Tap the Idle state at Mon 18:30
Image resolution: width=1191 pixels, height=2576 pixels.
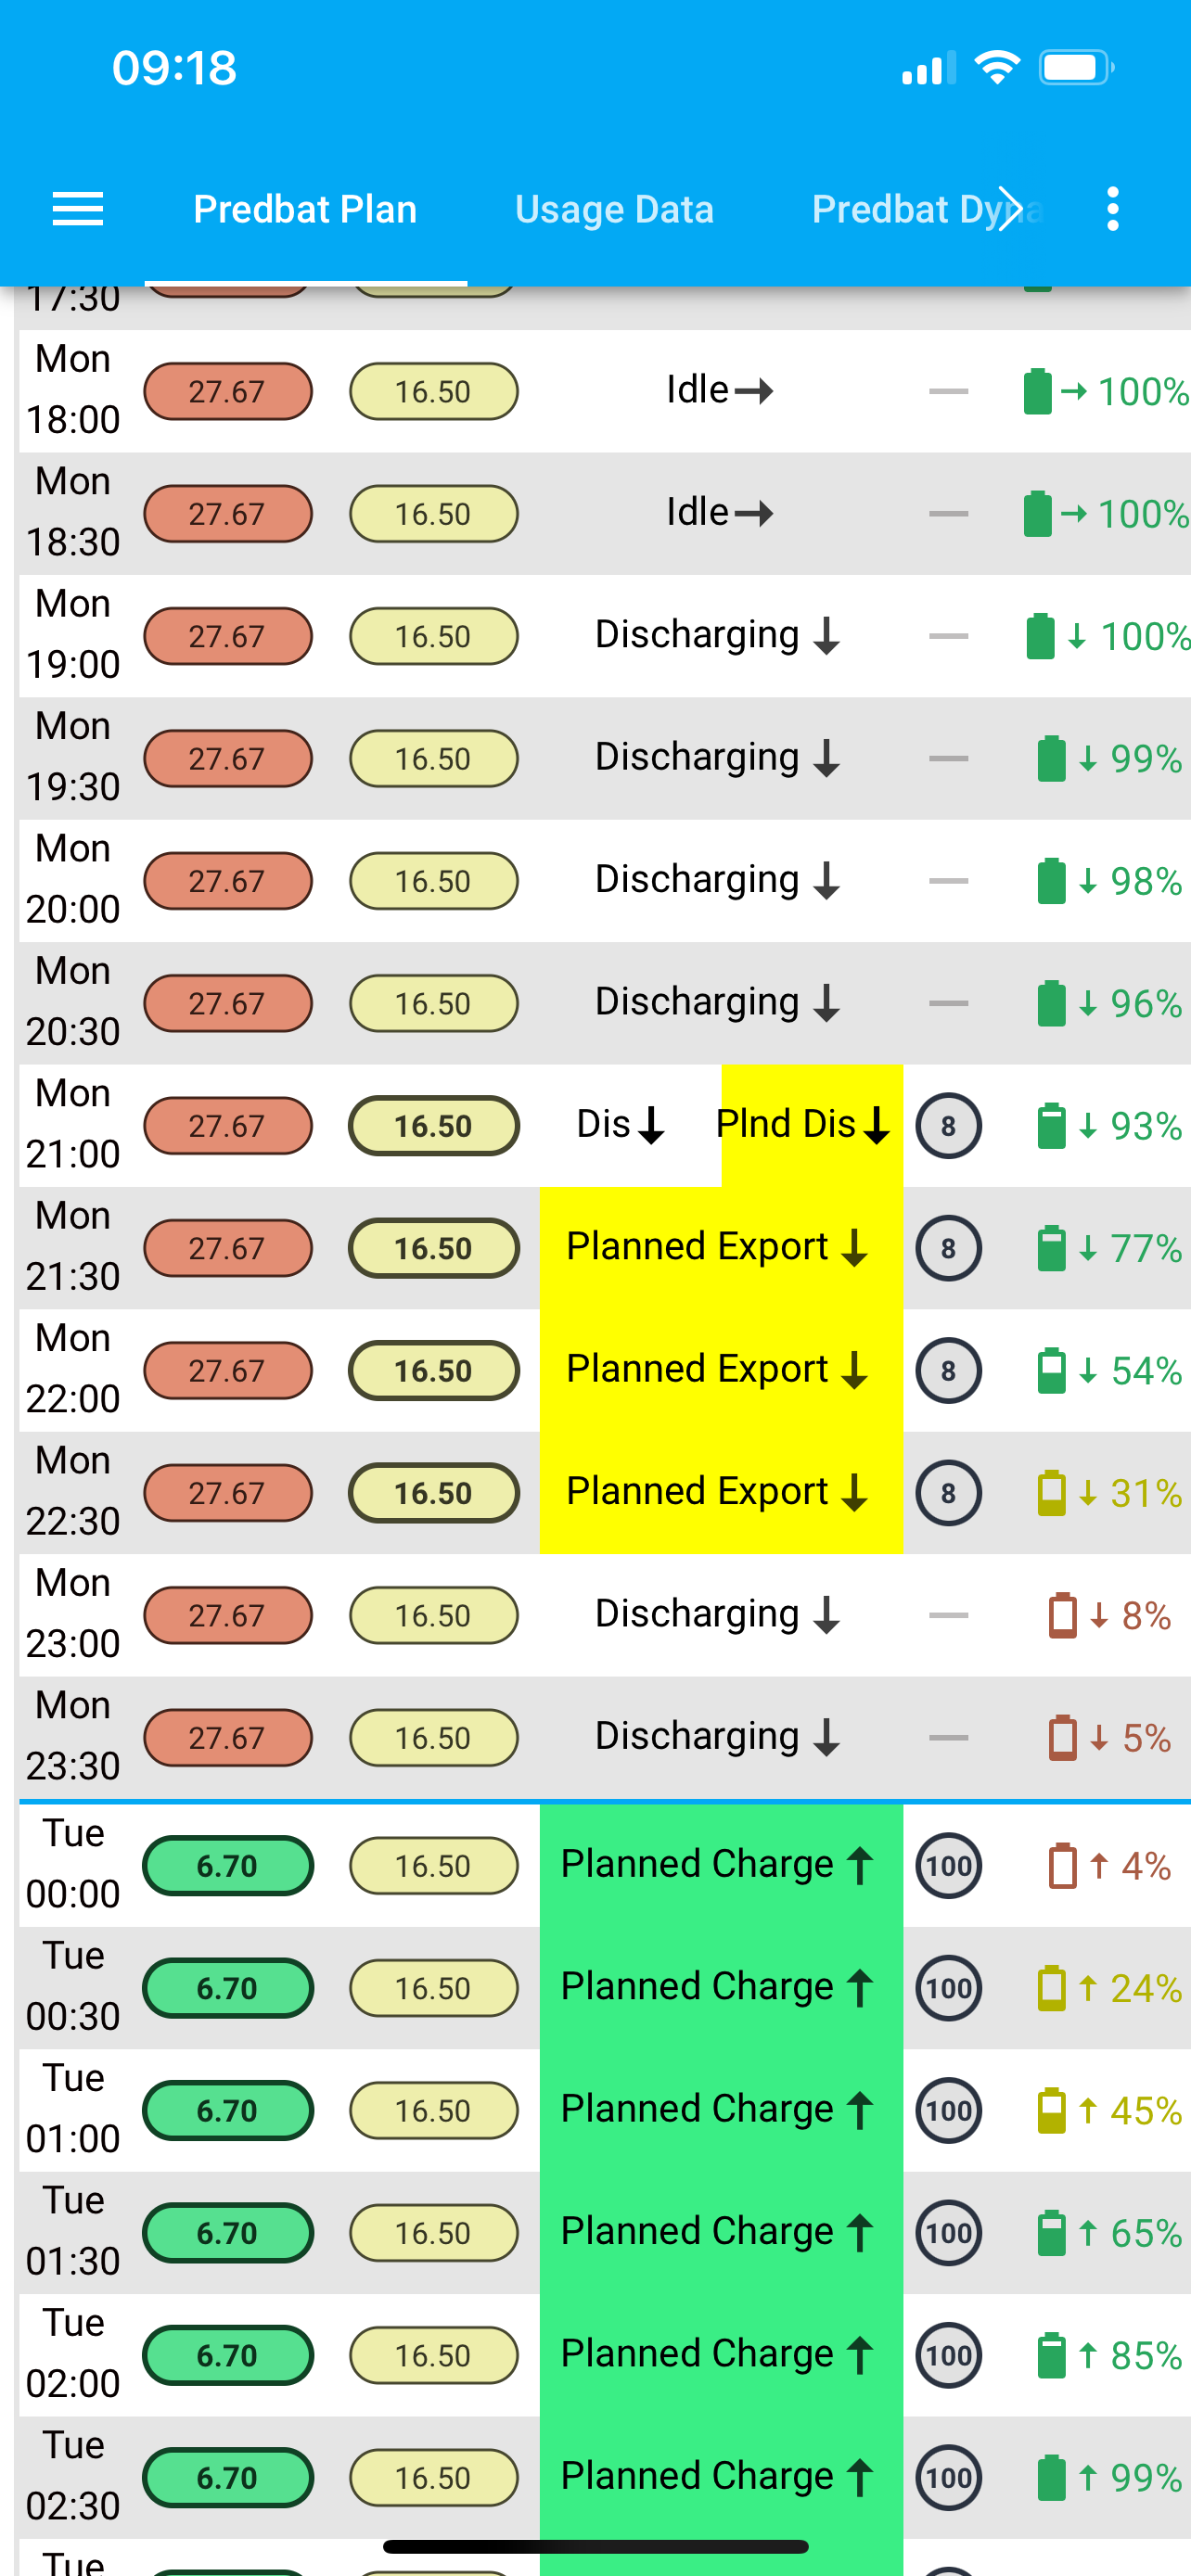[720, 513]
